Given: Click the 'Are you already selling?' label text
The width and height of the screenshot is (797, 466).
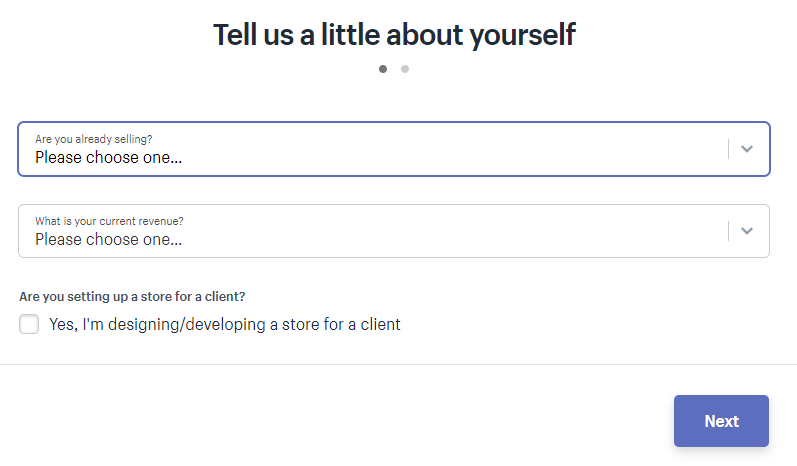Looking at the screenshot, I should point(94,139).
